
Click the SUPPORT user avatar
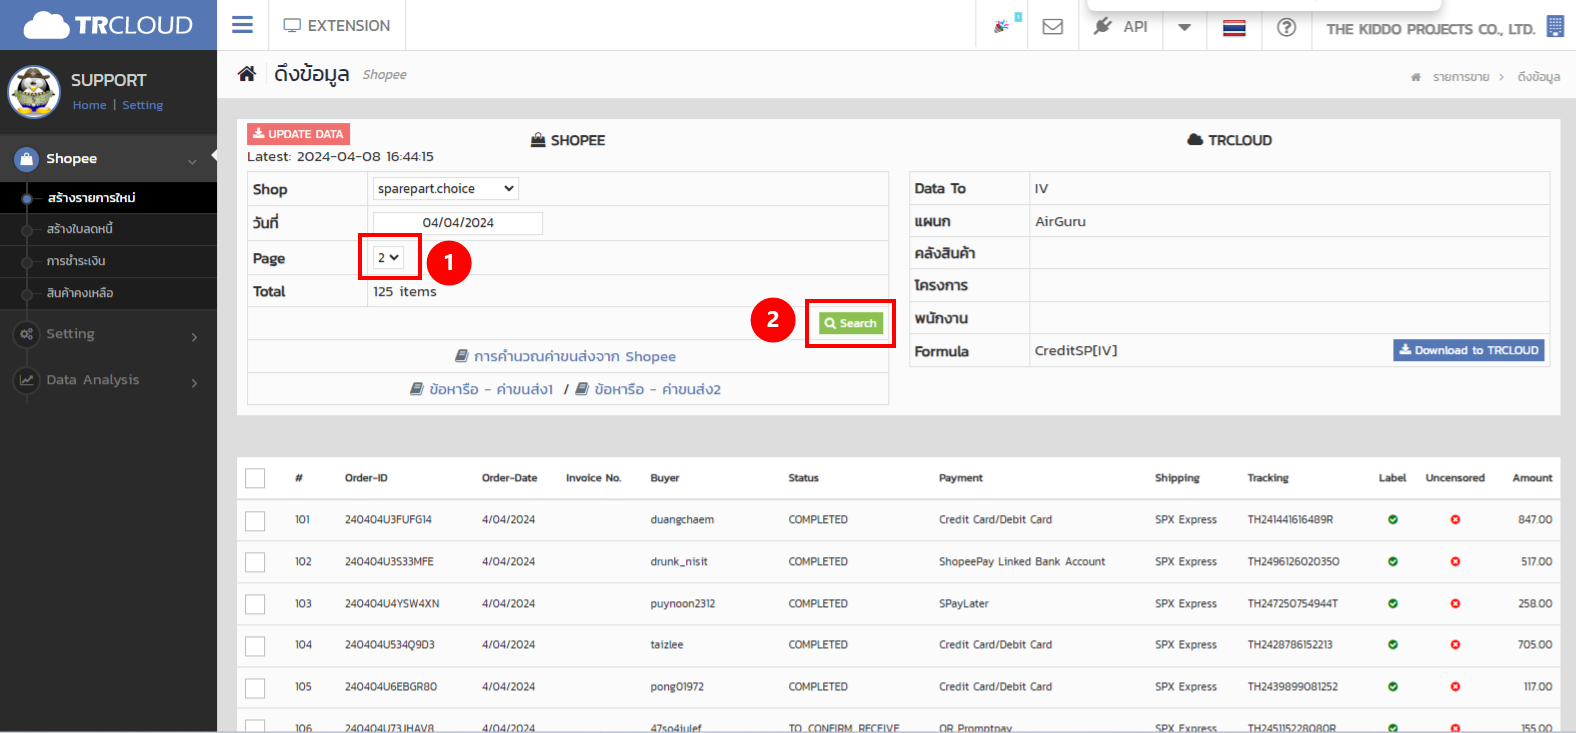(34, 92)
